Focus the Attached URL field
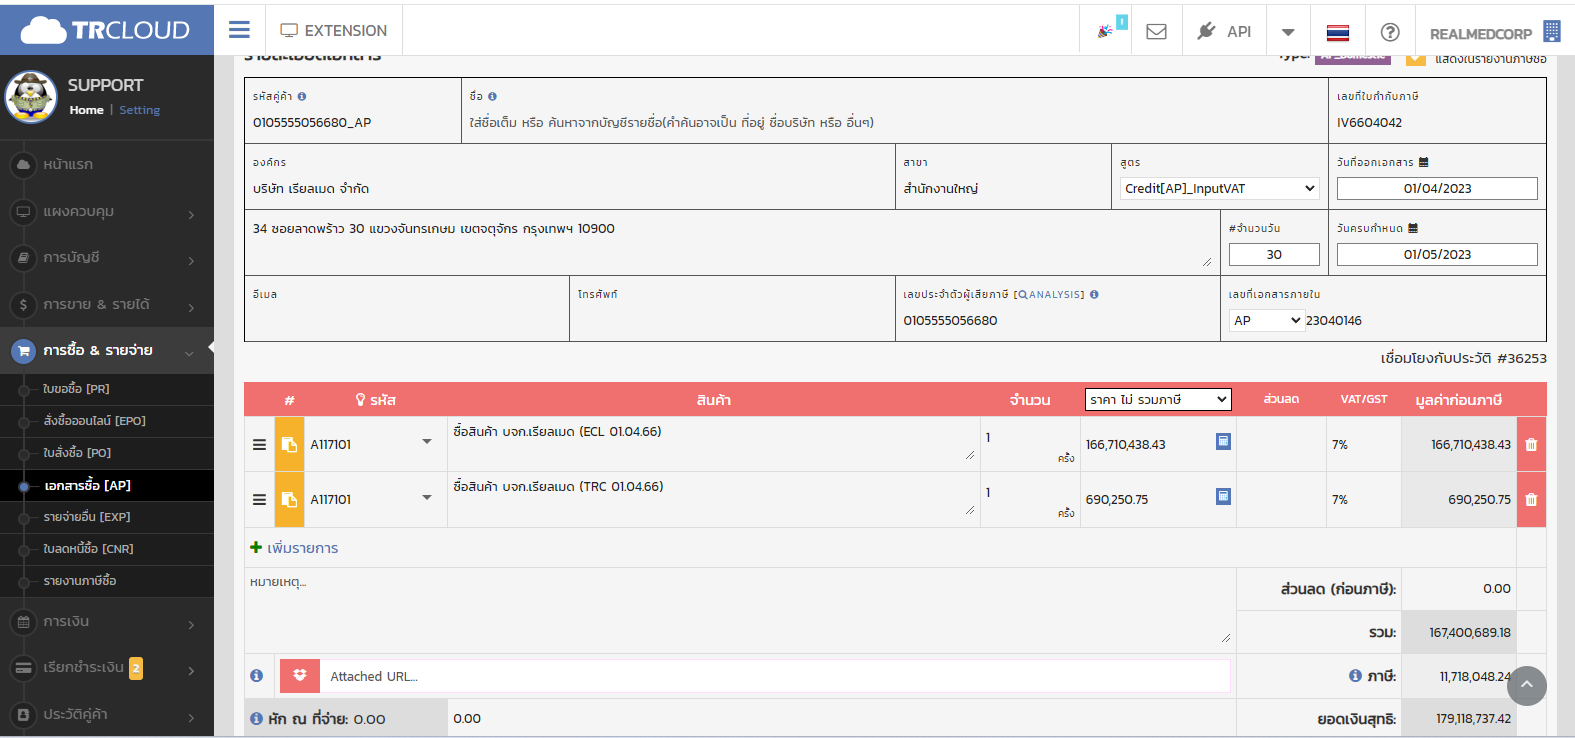This screenshot has height=738, width=1575. [775, 676]
